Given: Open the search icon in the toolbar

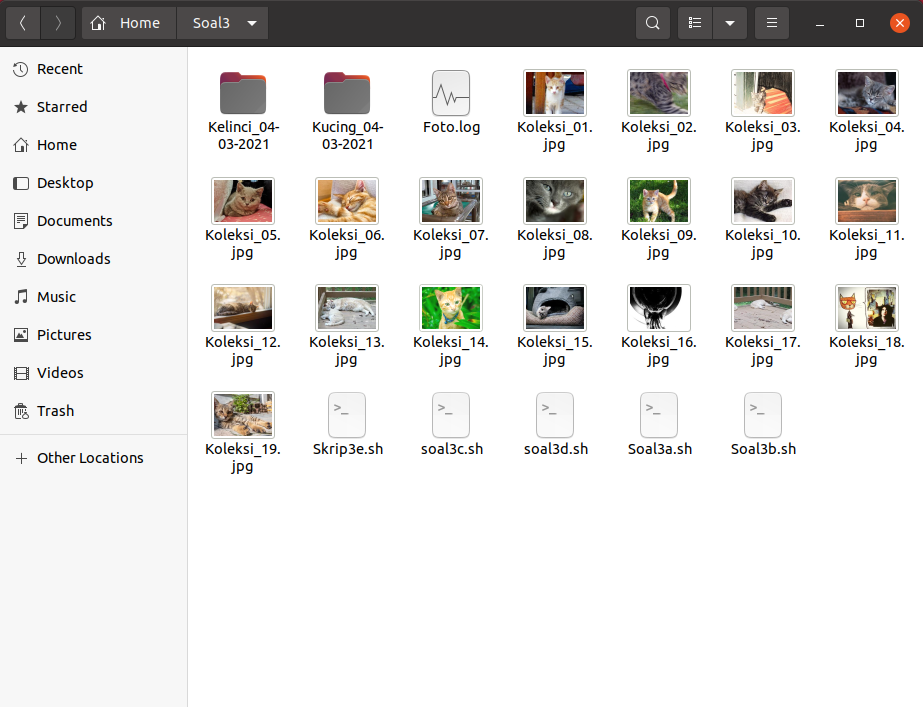Looking at the screenshot, I should (652, 22).
